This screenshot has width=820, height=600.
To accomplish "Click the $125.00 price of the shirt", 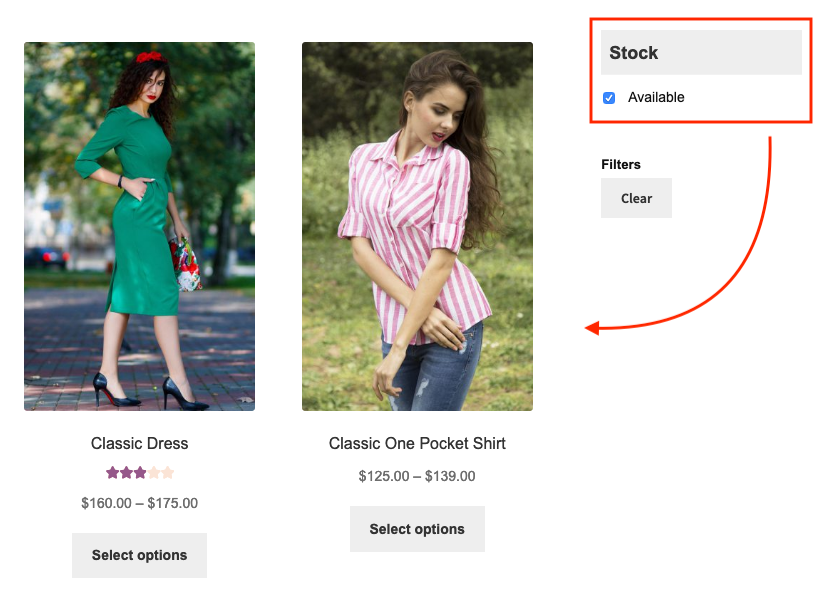I will [x=384, y=476].
